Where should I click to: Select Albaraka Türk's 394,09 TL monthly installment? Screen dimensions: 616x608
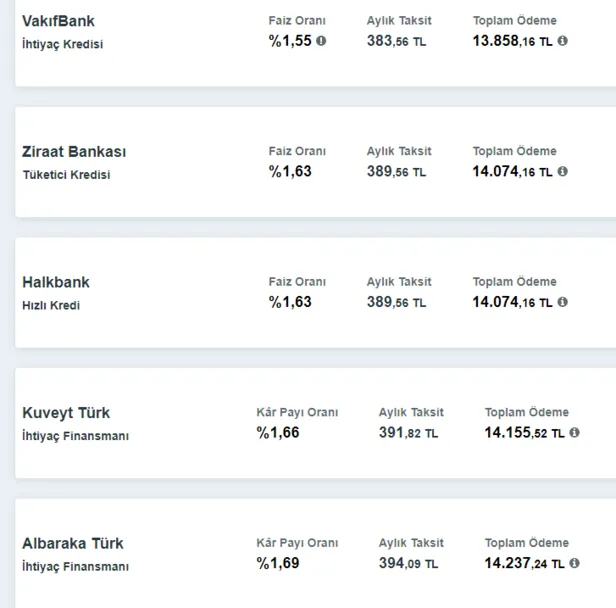tap(408, 563)
